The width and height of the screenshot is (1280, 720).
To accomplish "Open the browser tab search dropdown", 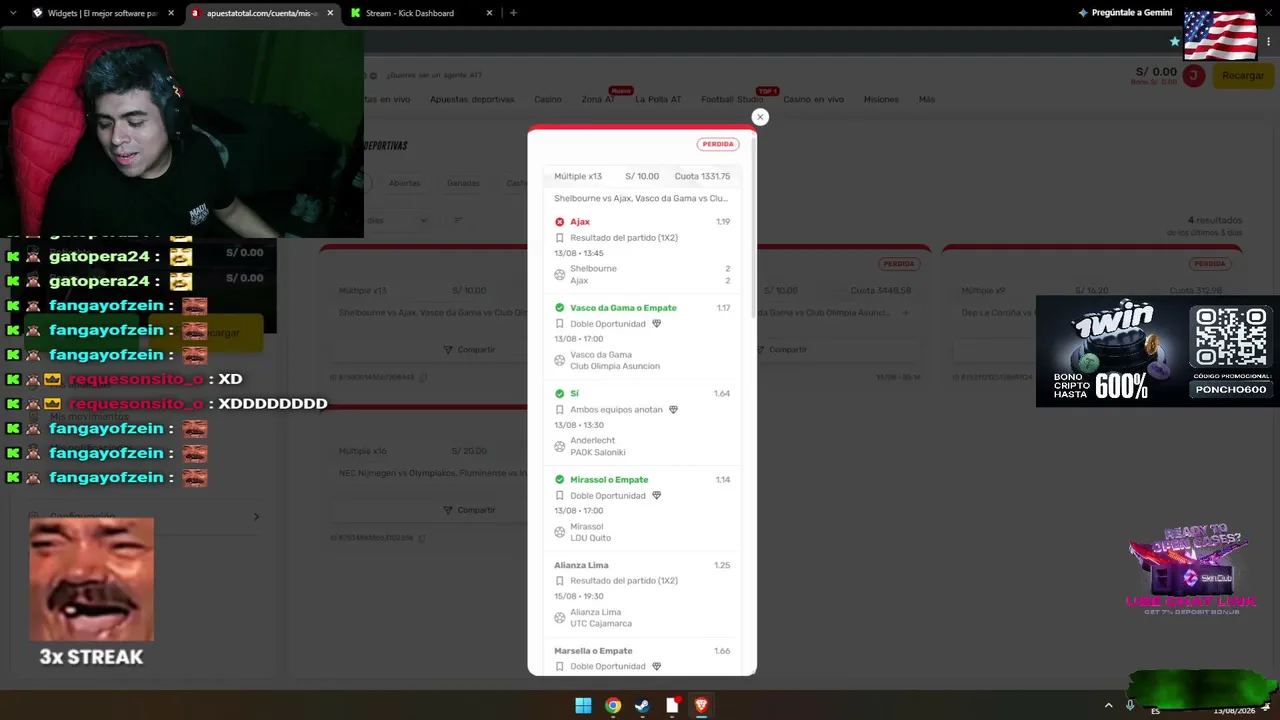I will [13, 13].
